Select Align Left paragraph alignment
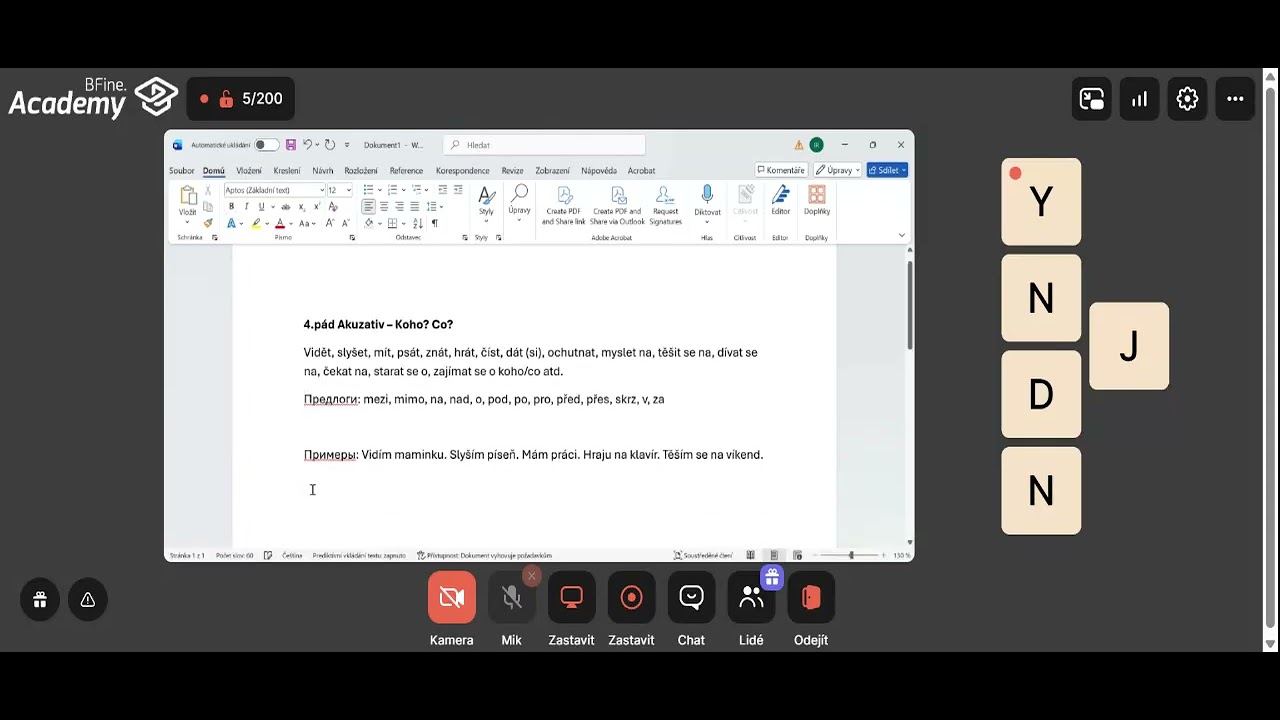 pos(369,207)
